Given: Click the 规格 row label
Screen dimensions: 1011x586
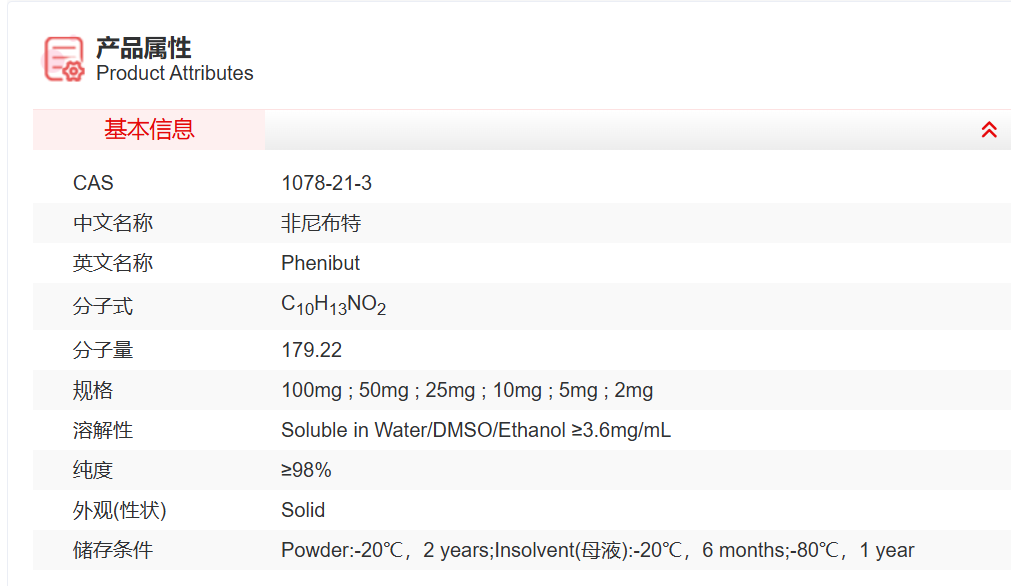Looking at the screenshot, I should coord(93,390).
